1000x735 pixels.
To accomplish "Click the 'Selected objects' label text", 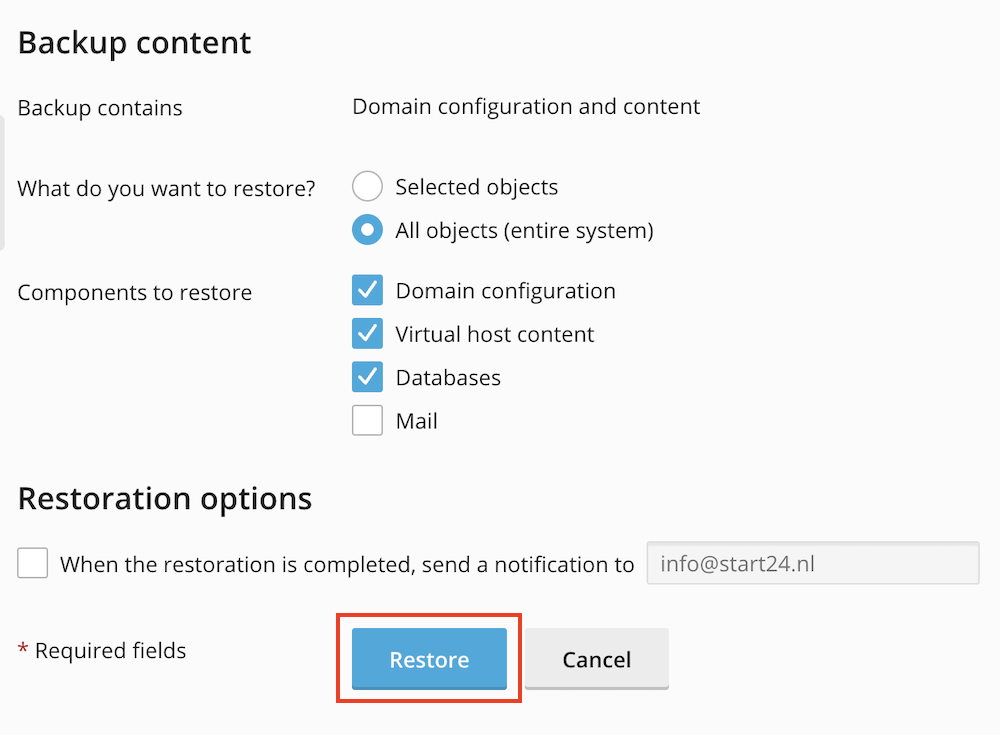I will [x=476, y=187].
